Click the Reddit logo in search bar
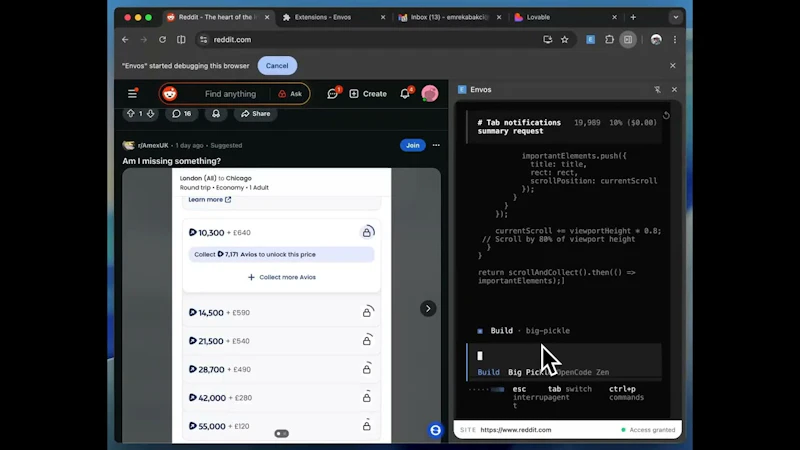 pyautogui.click(x=170, y=93)
